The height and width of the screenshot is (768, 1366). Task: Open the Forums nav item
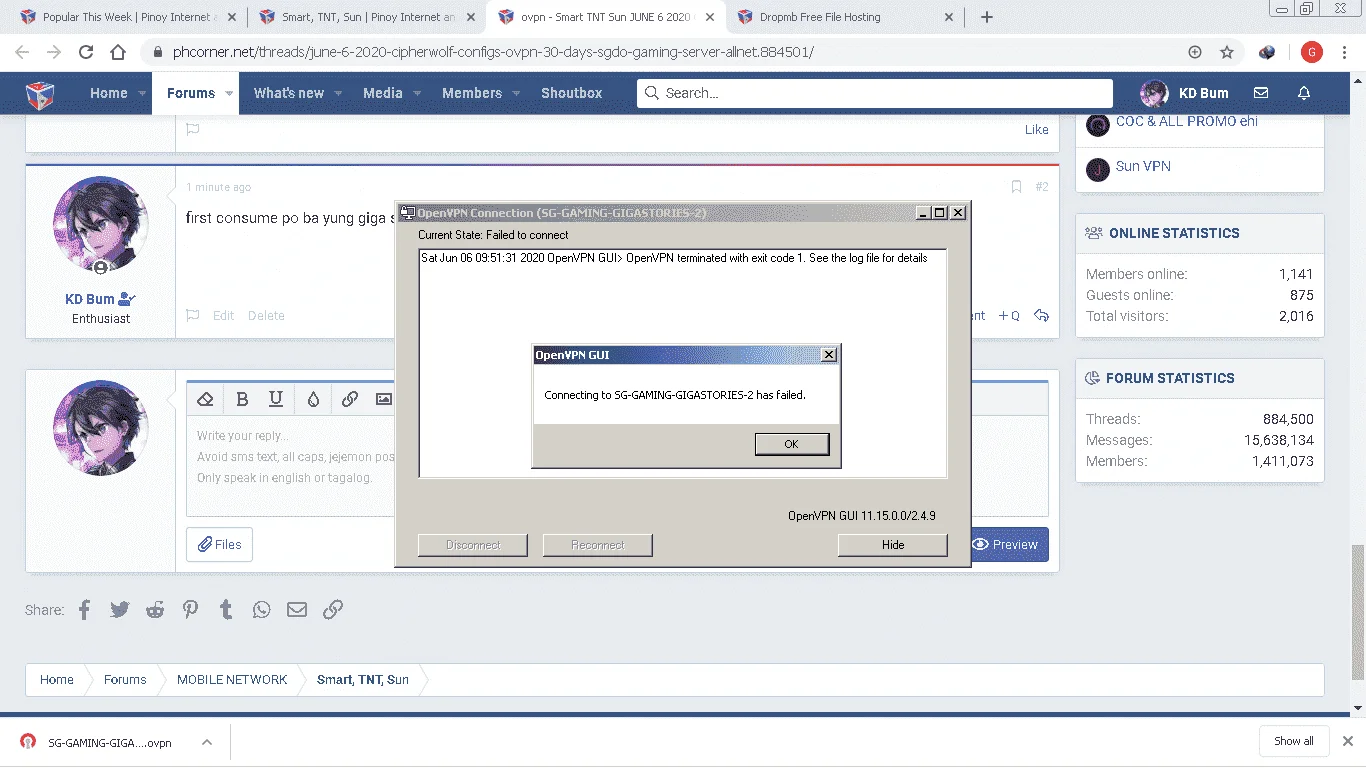(191, 93)
